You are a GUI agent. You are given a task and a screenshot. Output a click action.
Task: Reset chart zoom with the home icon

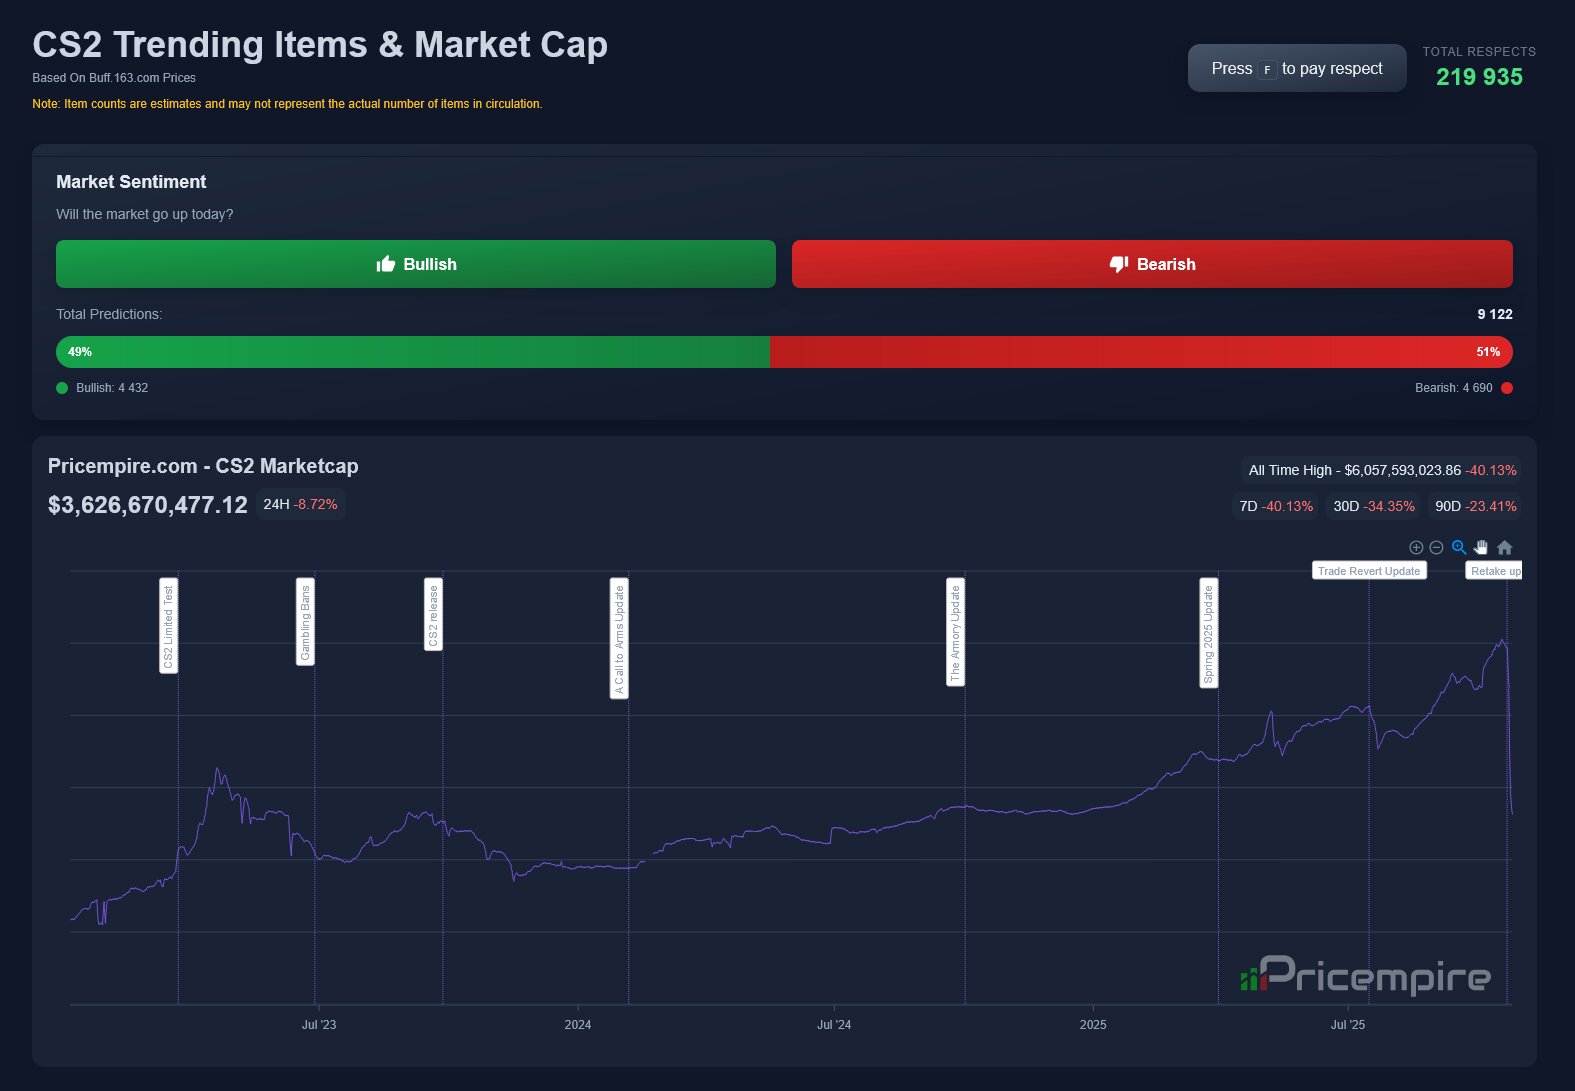1505,547
